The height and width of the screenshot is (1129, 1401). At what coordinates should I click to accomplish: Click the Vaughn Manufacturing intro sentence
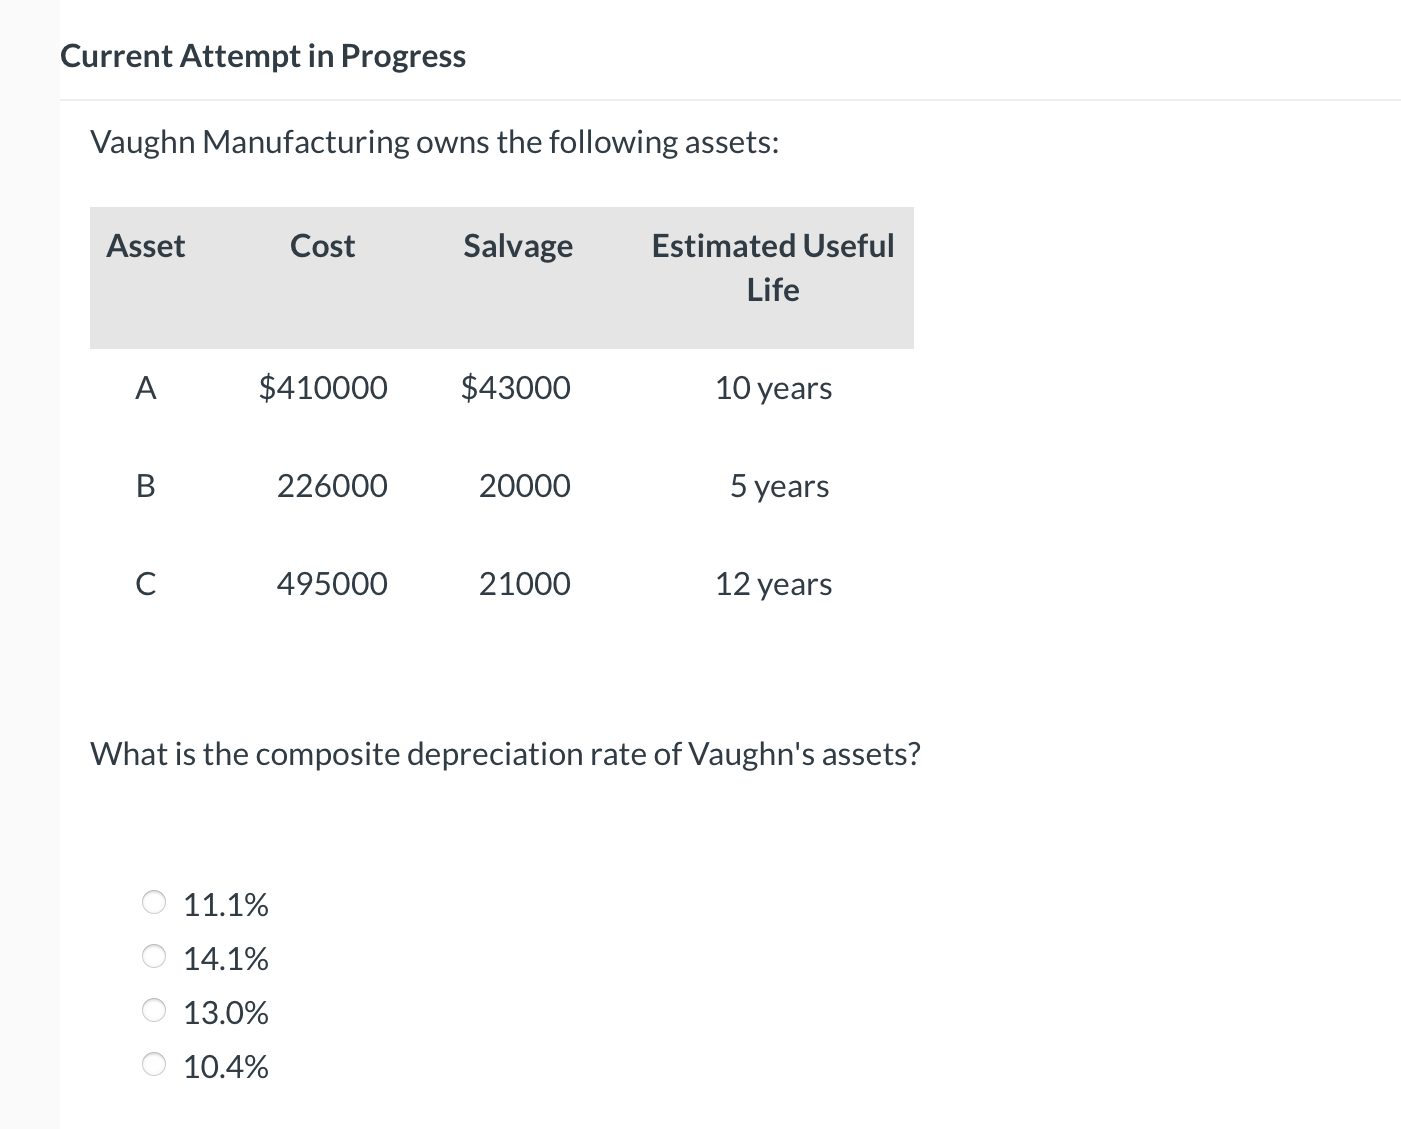(x=435, y=141)
